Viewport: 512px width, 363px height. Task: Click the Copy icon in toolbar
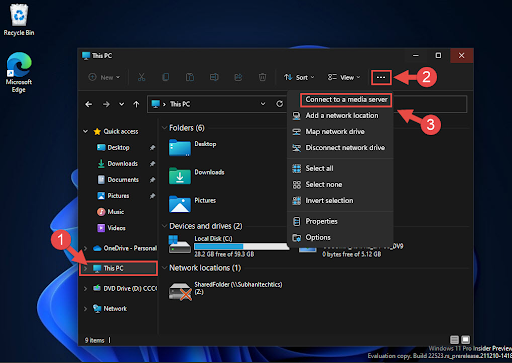click(166, 77)
